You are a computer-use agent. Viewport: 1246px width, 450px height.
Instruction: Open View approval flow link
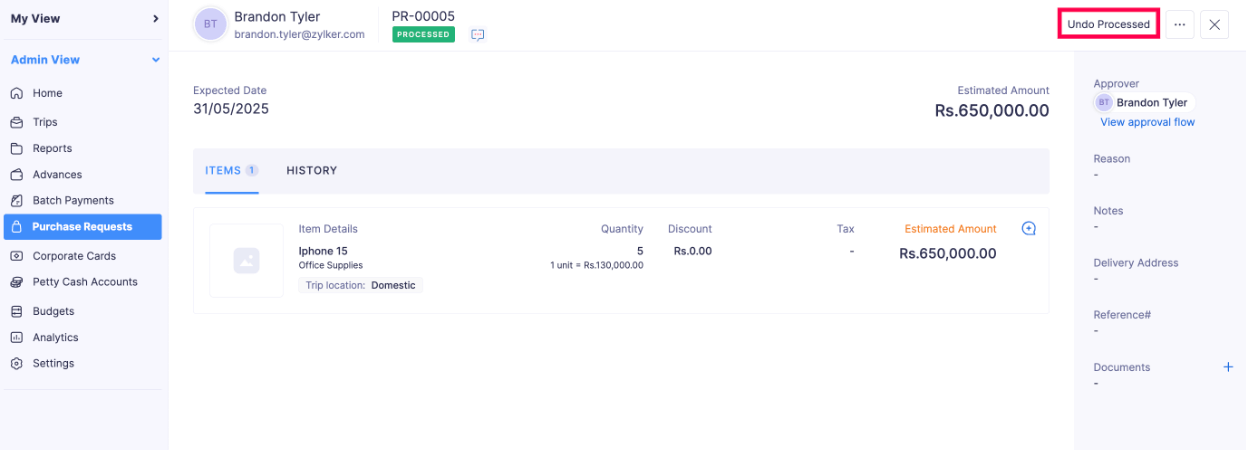[1147, 122]
